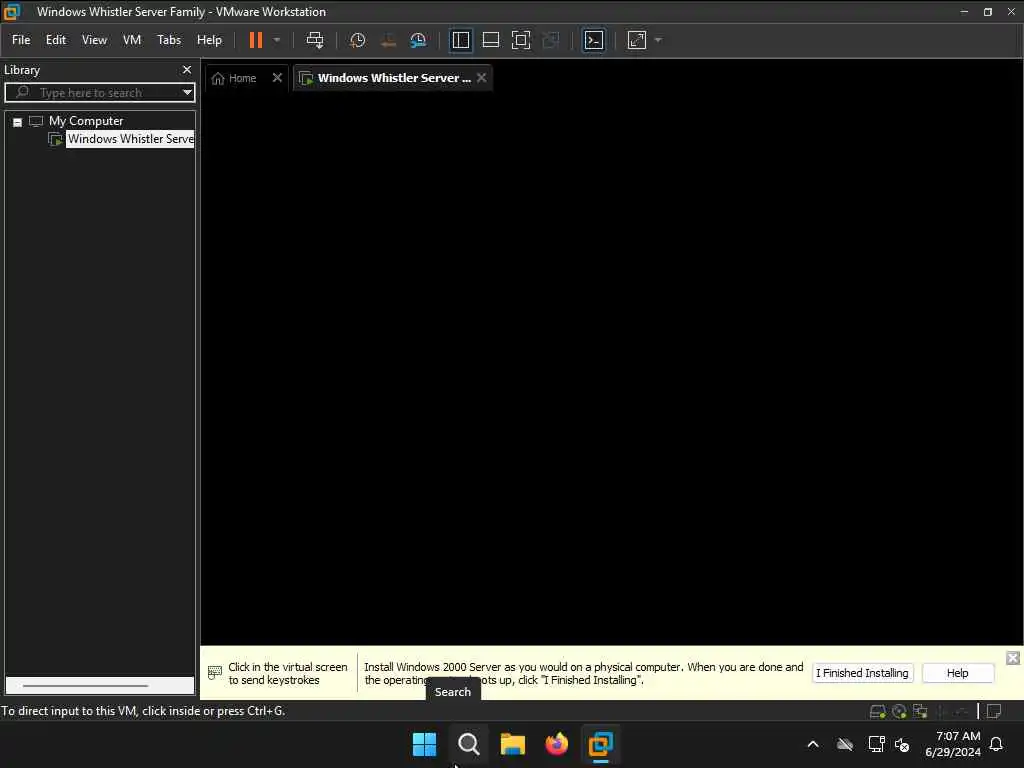
Task: Open the VM menu
Action: click(x=132, y=40)
